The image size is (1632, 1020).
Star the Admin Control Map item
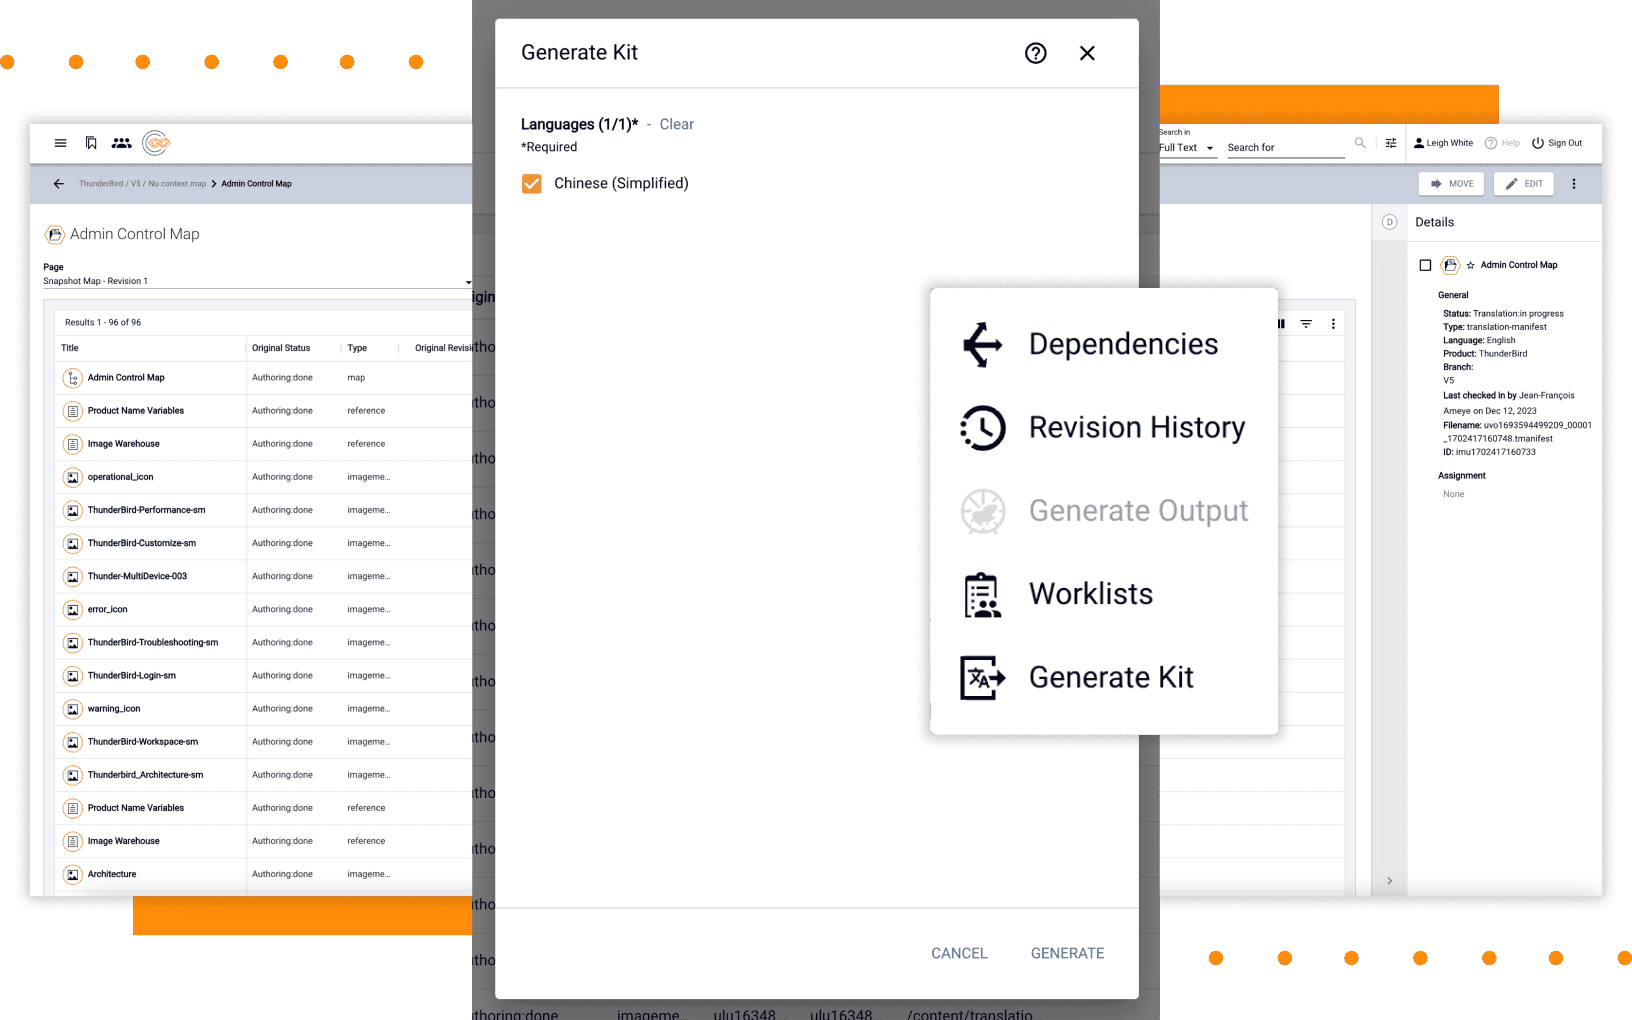point(1470,265)
